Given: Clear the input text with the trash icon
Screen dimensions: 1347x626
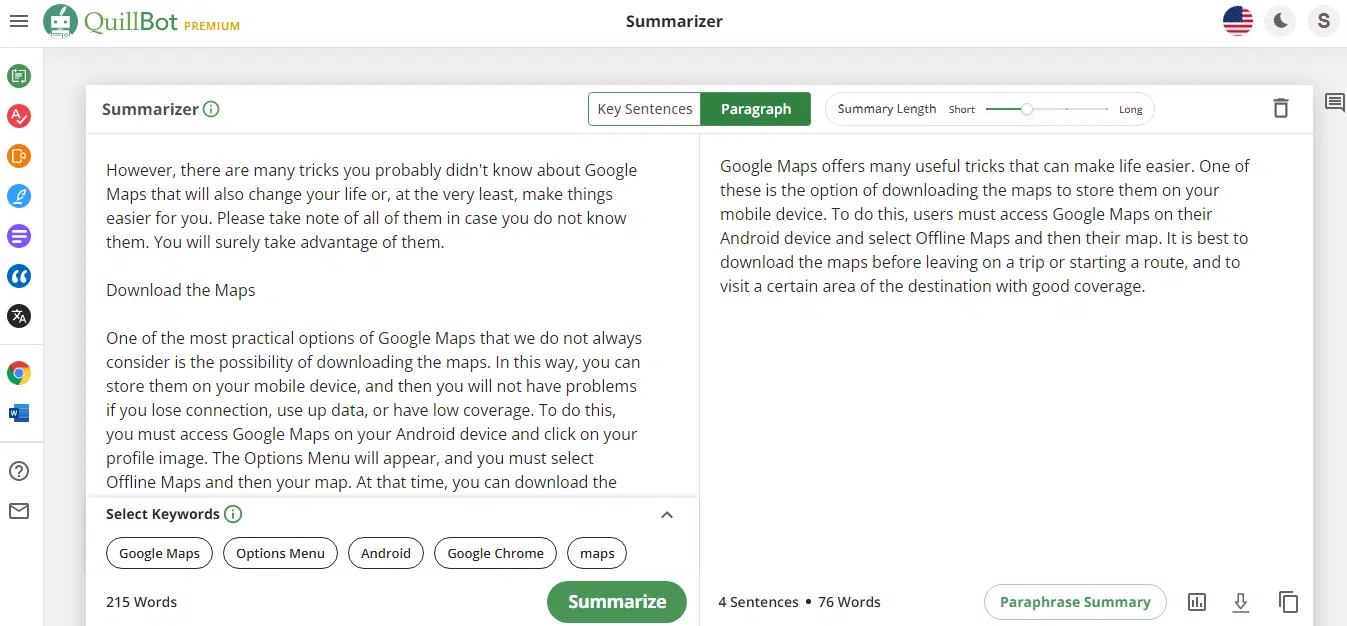Looking at the screenshot, I should [x=1280, y=108].
